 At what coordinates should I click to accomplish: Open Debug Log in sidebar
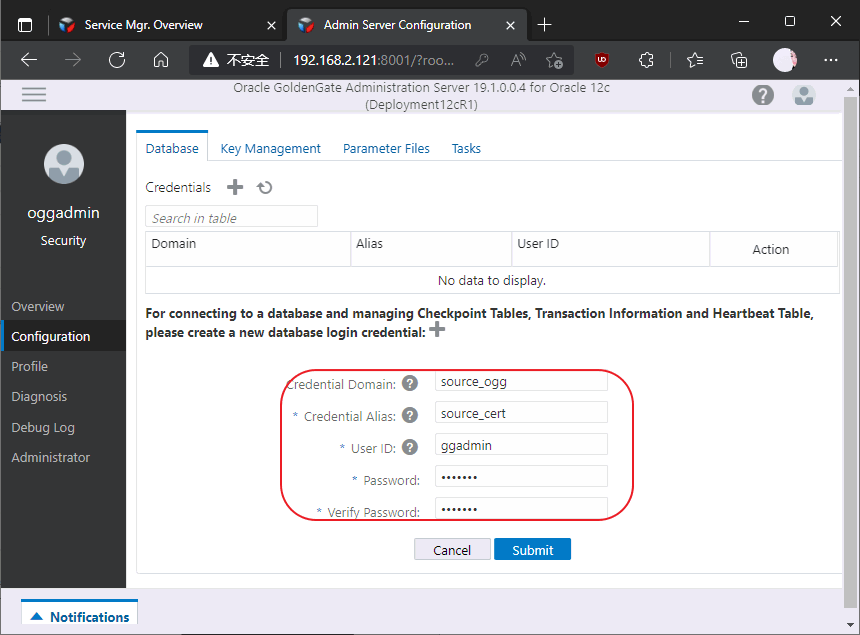pyautogui.click(x=43, y=427)
